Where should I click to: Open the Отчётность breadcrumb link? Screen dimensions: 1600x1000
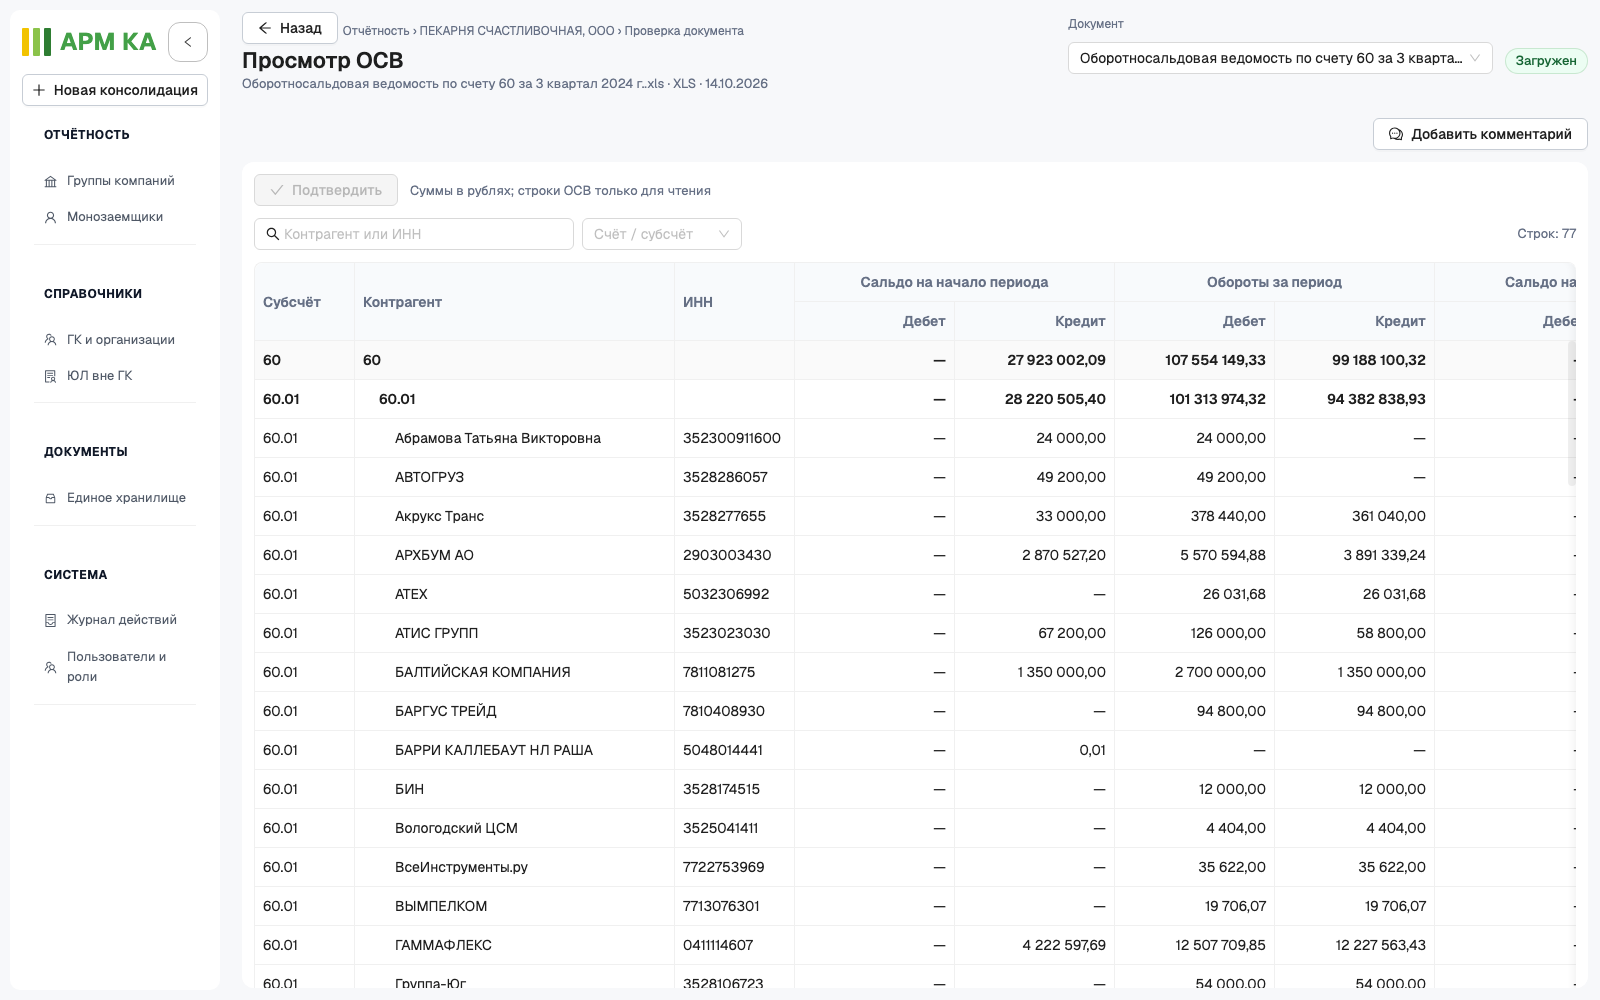(x=376, y=31)
